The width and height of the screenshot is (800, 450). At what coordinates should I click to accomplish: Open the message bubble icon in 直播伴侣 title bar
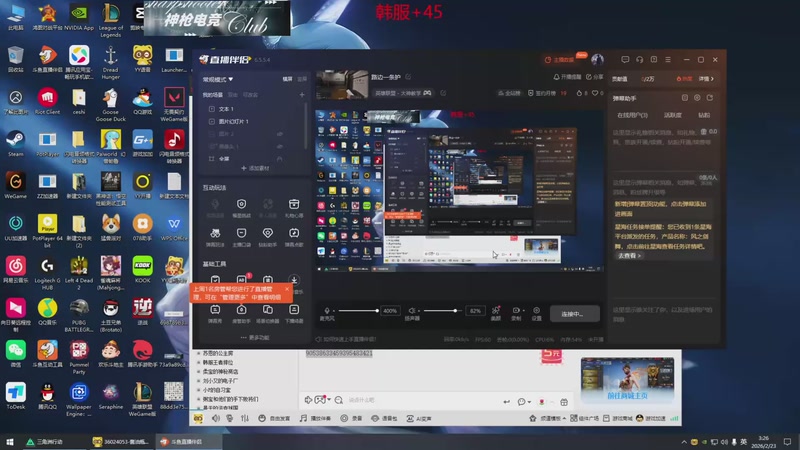coord(625,60)
